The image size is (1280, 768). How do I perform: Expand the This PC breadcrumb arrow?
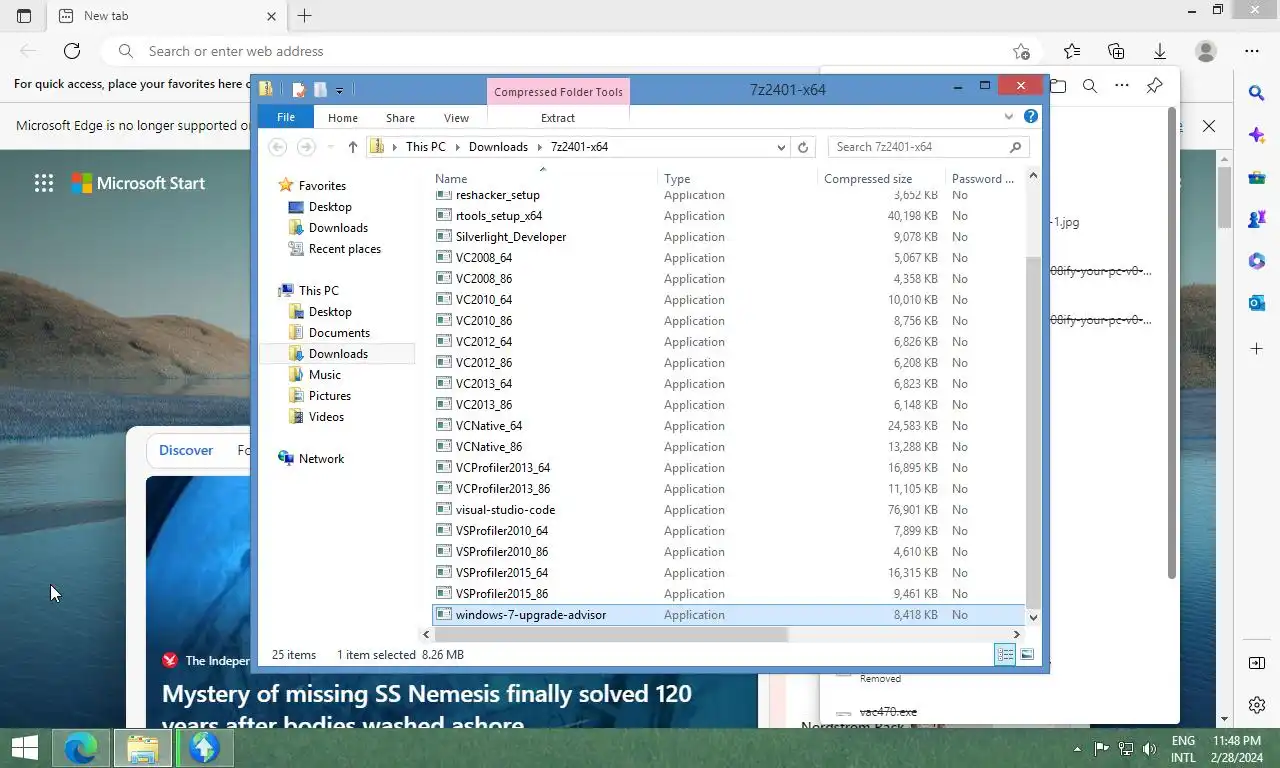pos(457,147)
